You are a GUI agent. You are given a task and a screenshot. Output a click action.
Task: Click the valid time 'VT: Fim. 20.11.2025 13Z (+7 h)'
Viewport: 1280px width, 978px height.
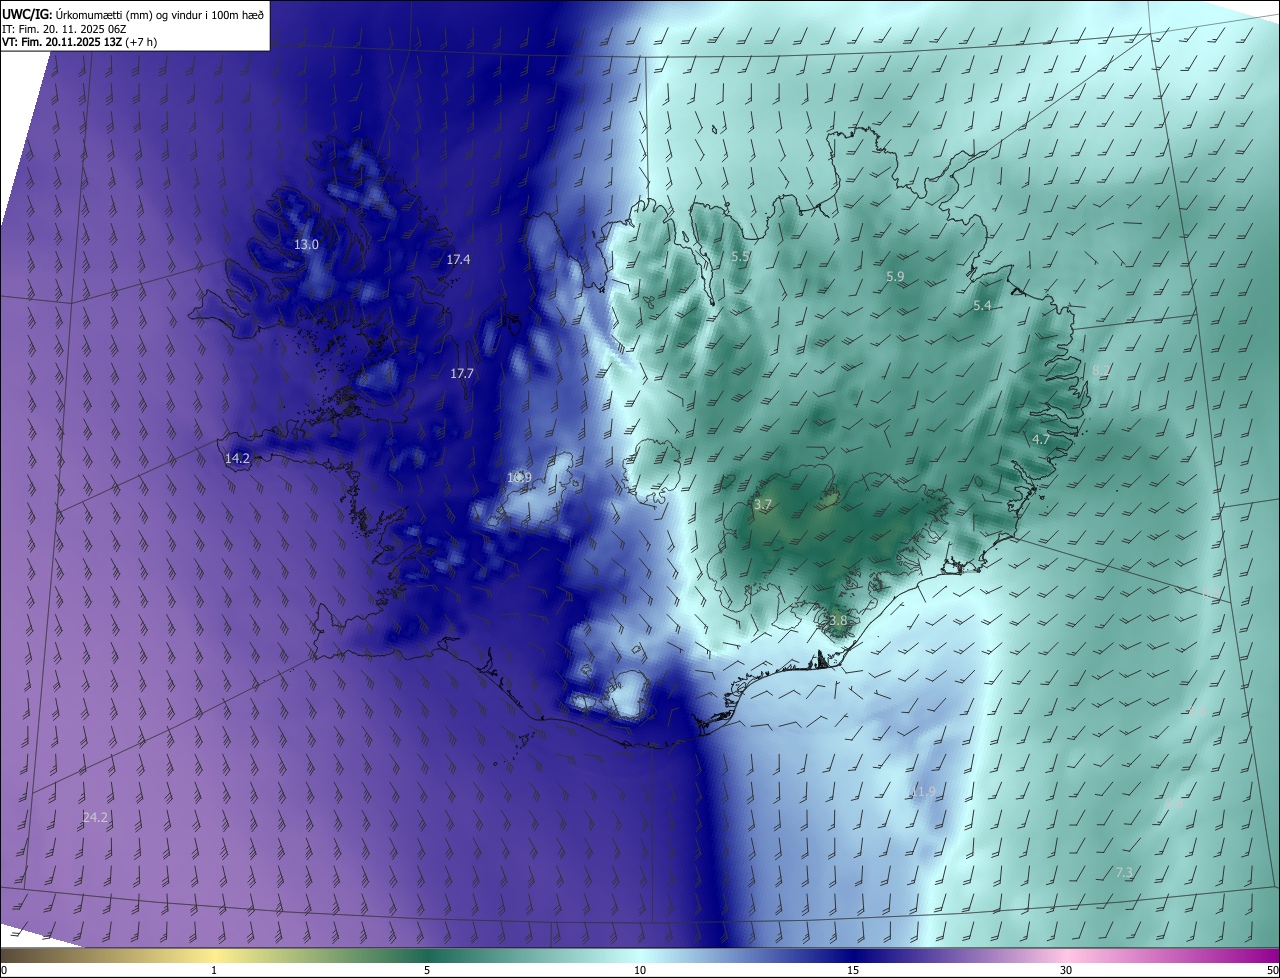79,42
